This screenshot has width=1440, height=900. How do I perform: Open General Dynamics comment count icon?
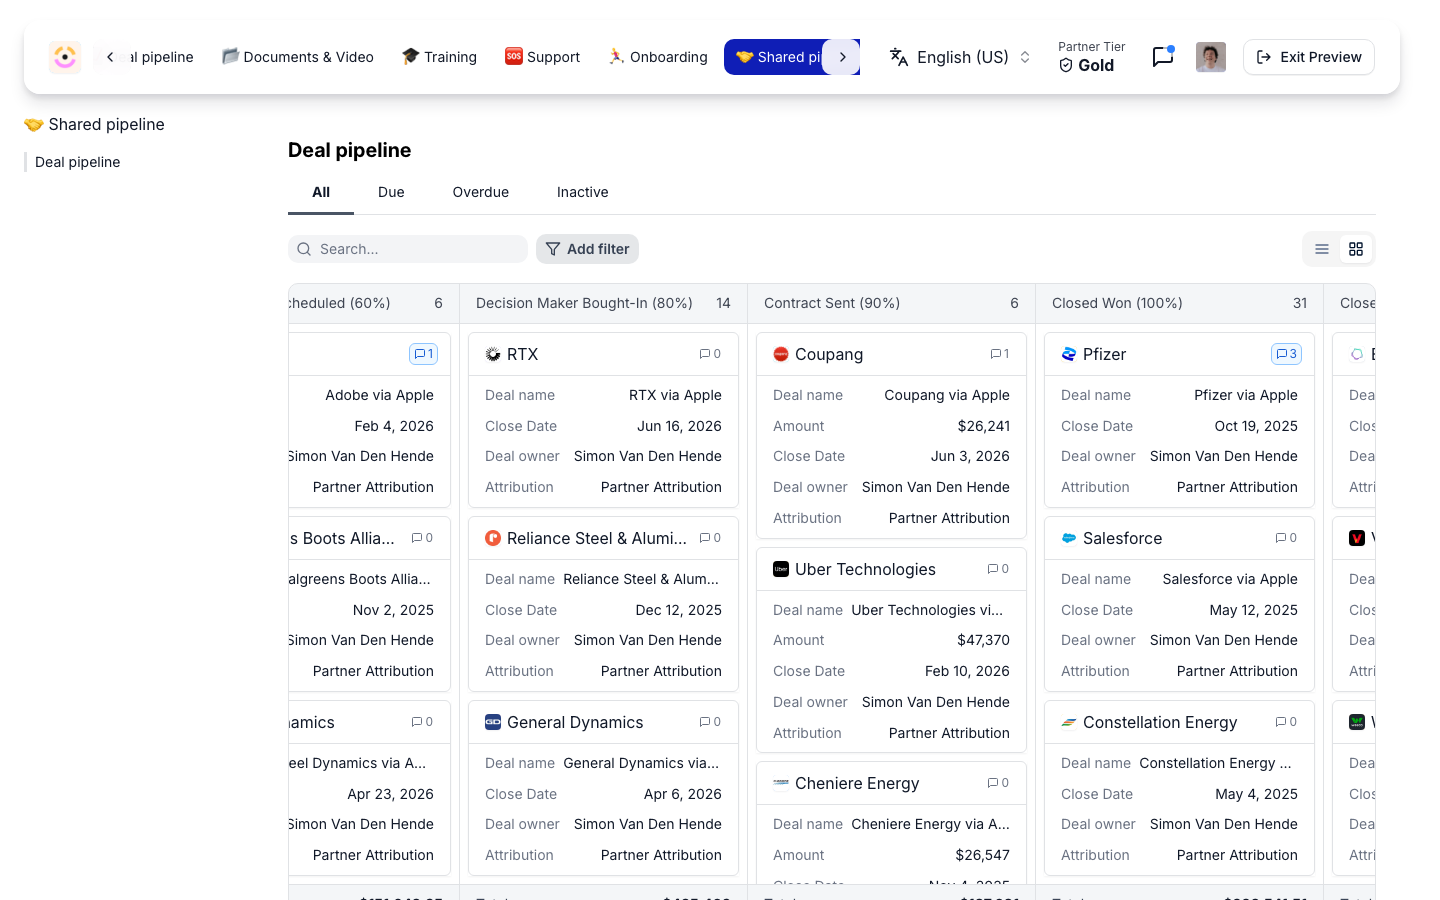coord(710,722)
